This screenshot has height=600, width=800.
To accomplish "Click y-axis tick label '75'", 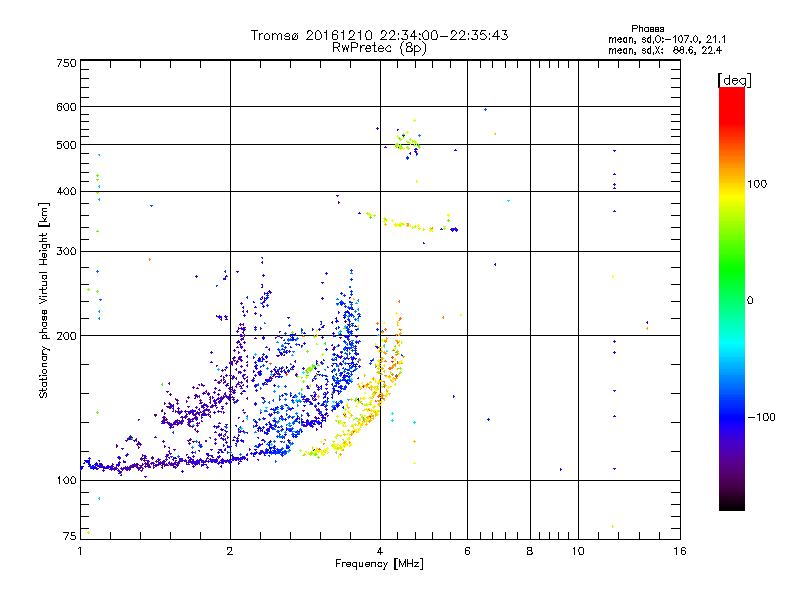I will pos(70,536).
